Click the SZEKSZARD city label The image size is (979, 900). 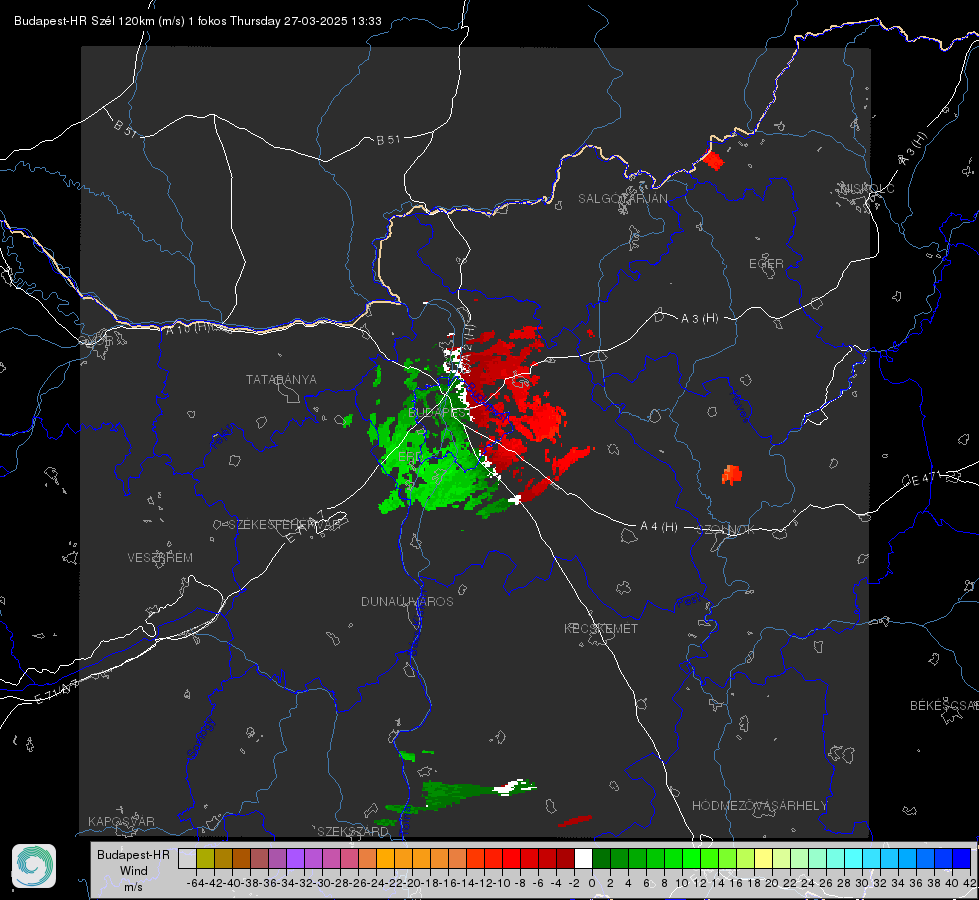coord(353,831)
